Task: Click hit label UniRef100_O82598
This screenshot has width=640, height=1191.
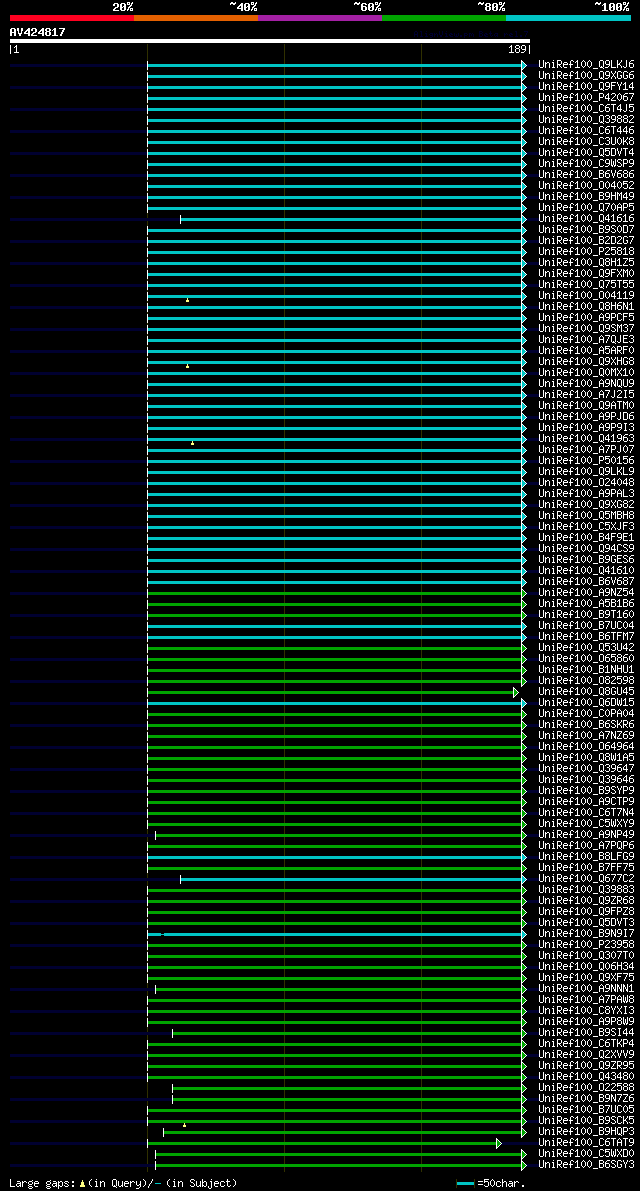Action: (586, 680)
